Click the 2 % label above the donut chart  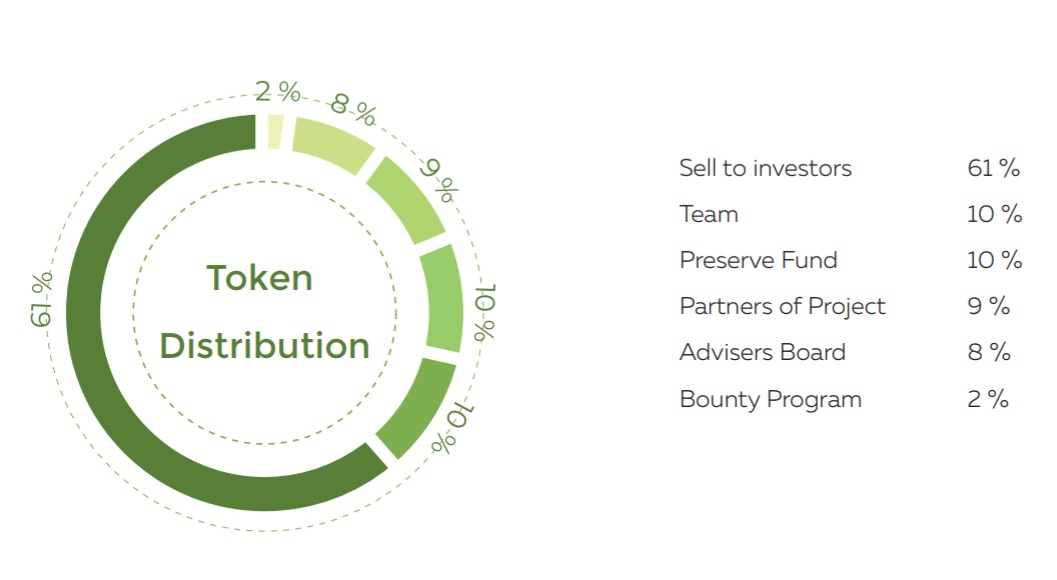[277, 92]
